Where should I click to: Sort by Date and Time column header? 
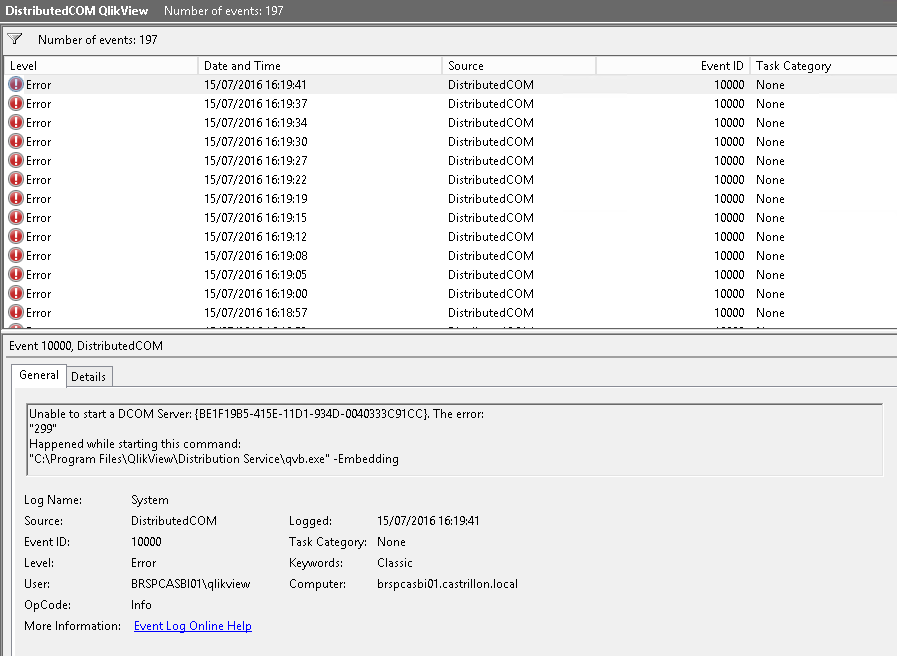coord(320,66)
